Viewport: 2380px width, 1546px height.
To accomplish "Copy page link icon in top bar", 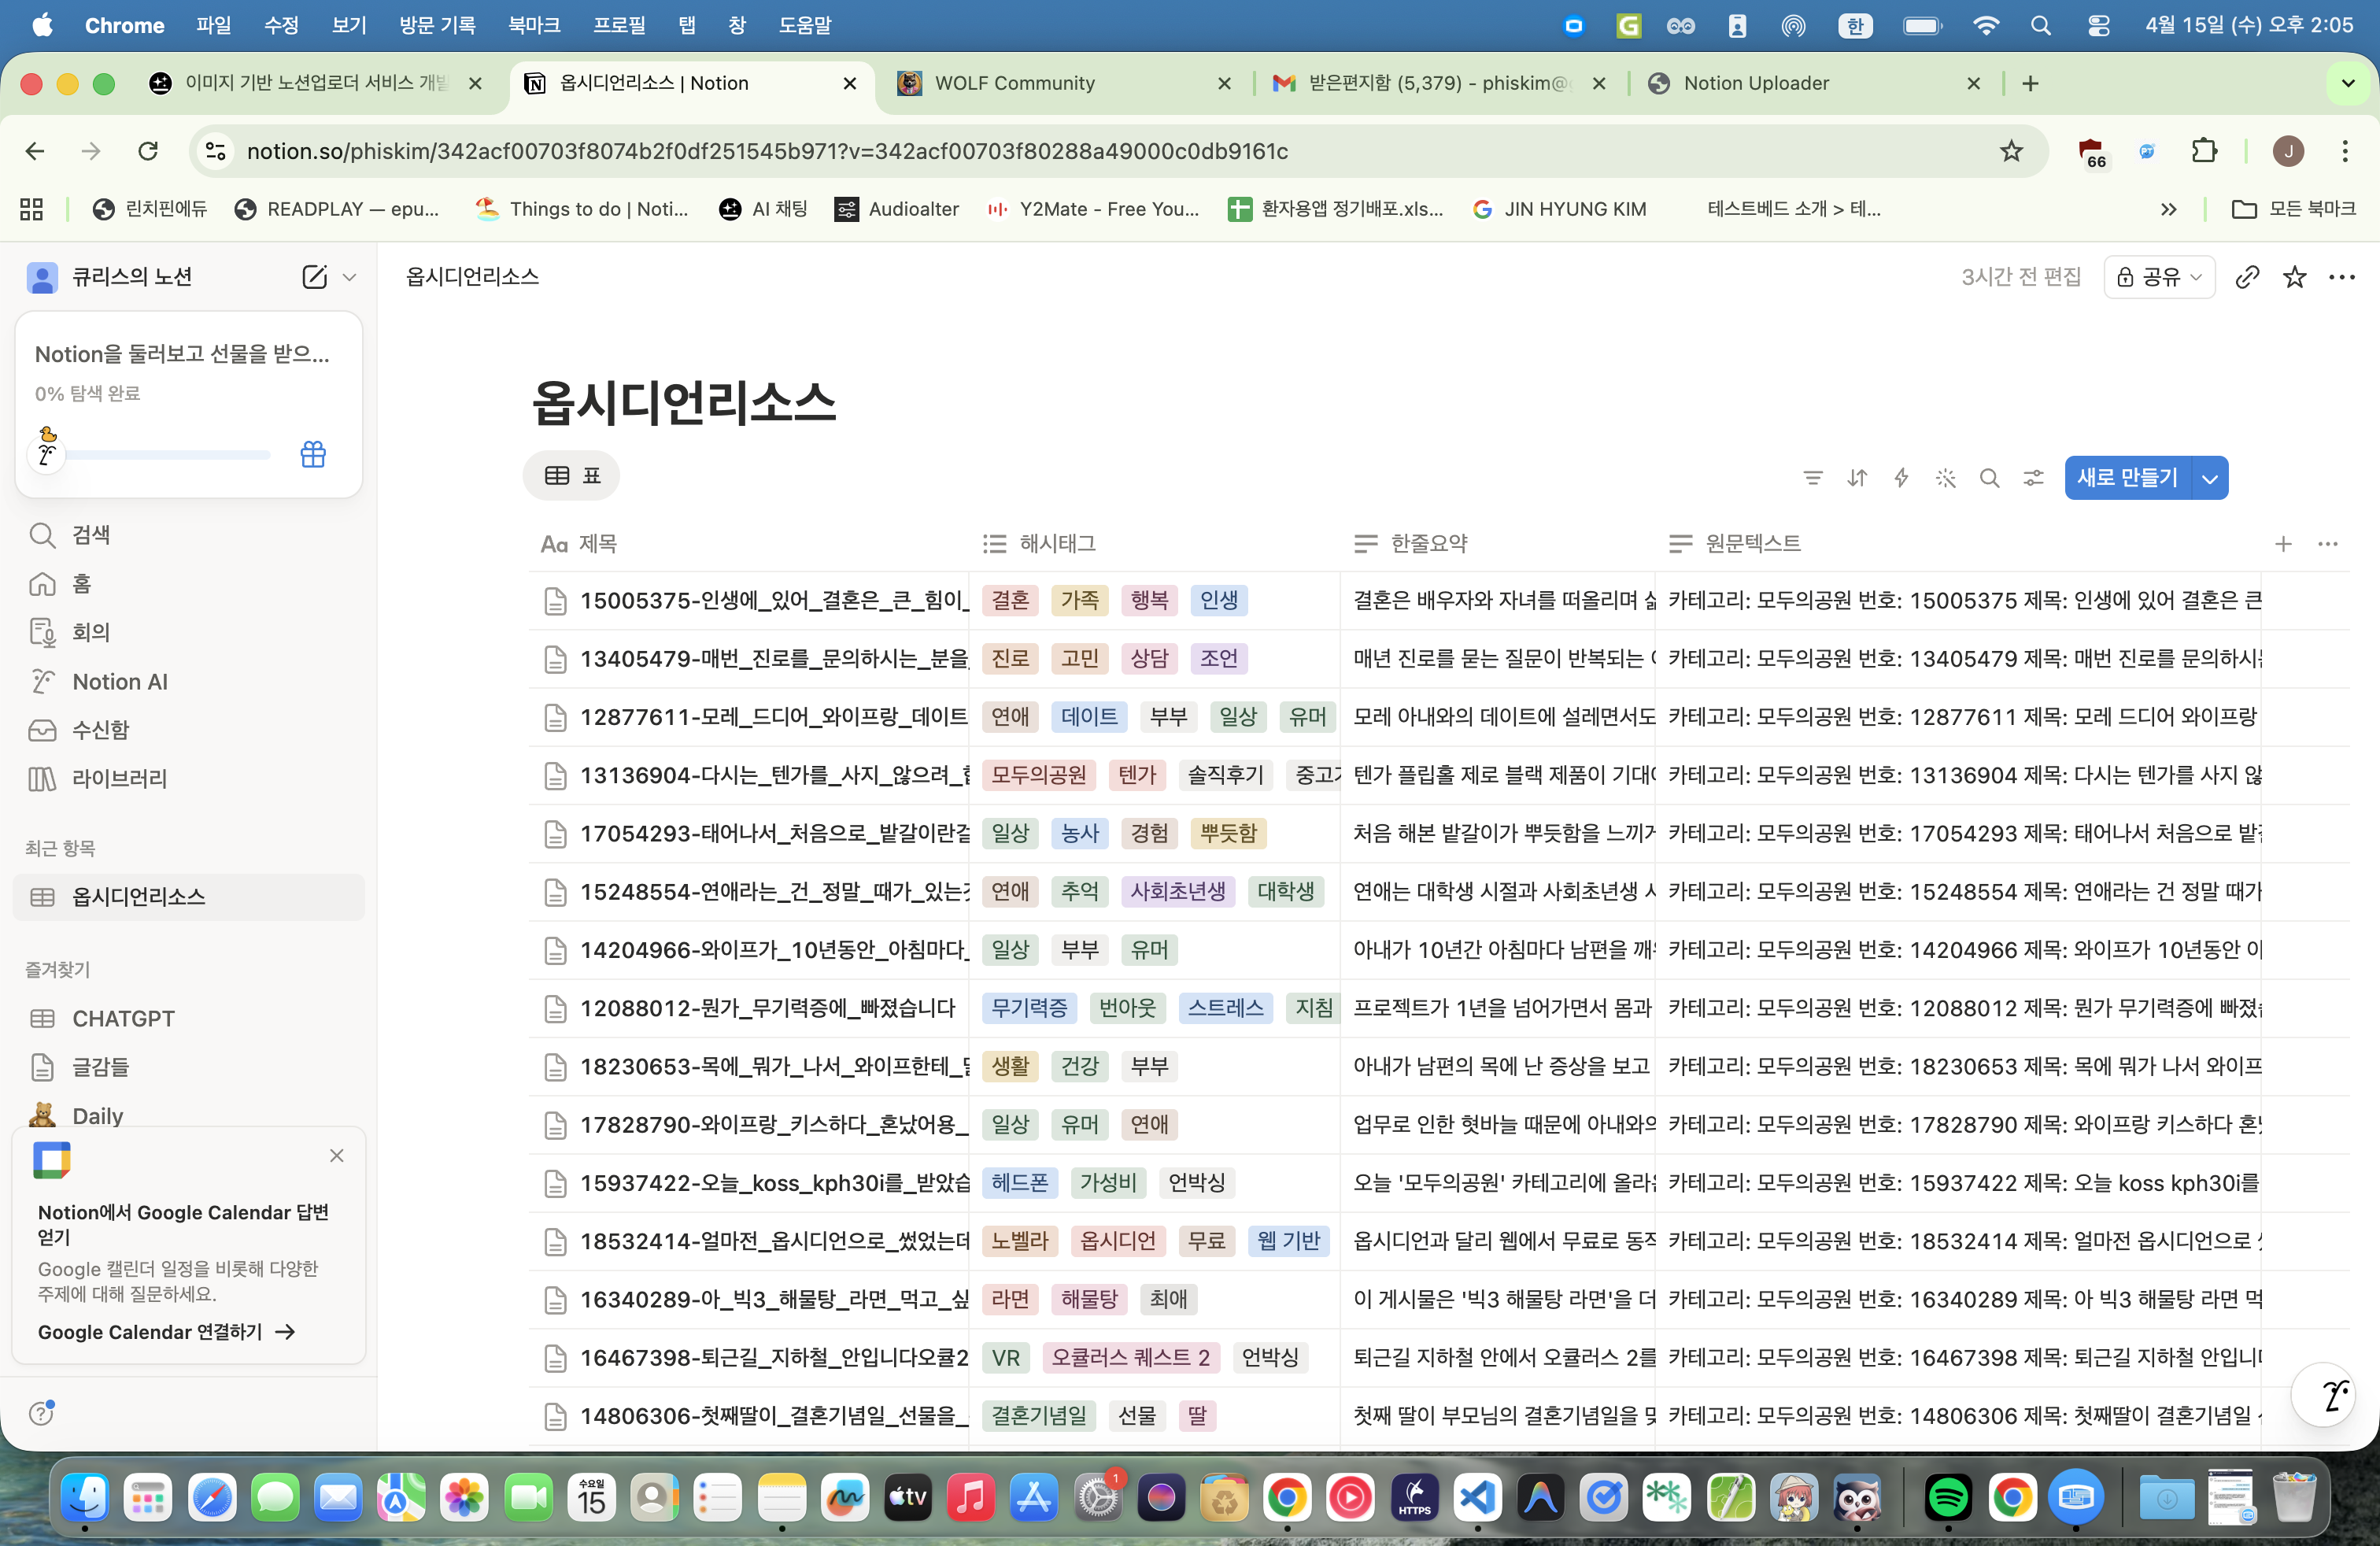I will (2247, 277).
